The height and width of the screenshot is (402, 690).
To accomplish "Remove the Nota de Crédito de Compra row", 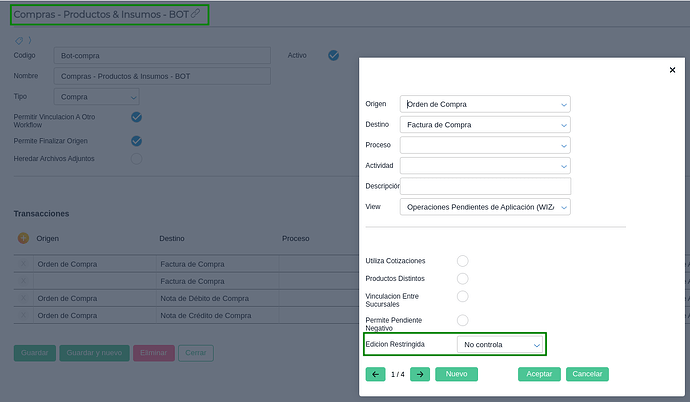I will pos(24,315).
